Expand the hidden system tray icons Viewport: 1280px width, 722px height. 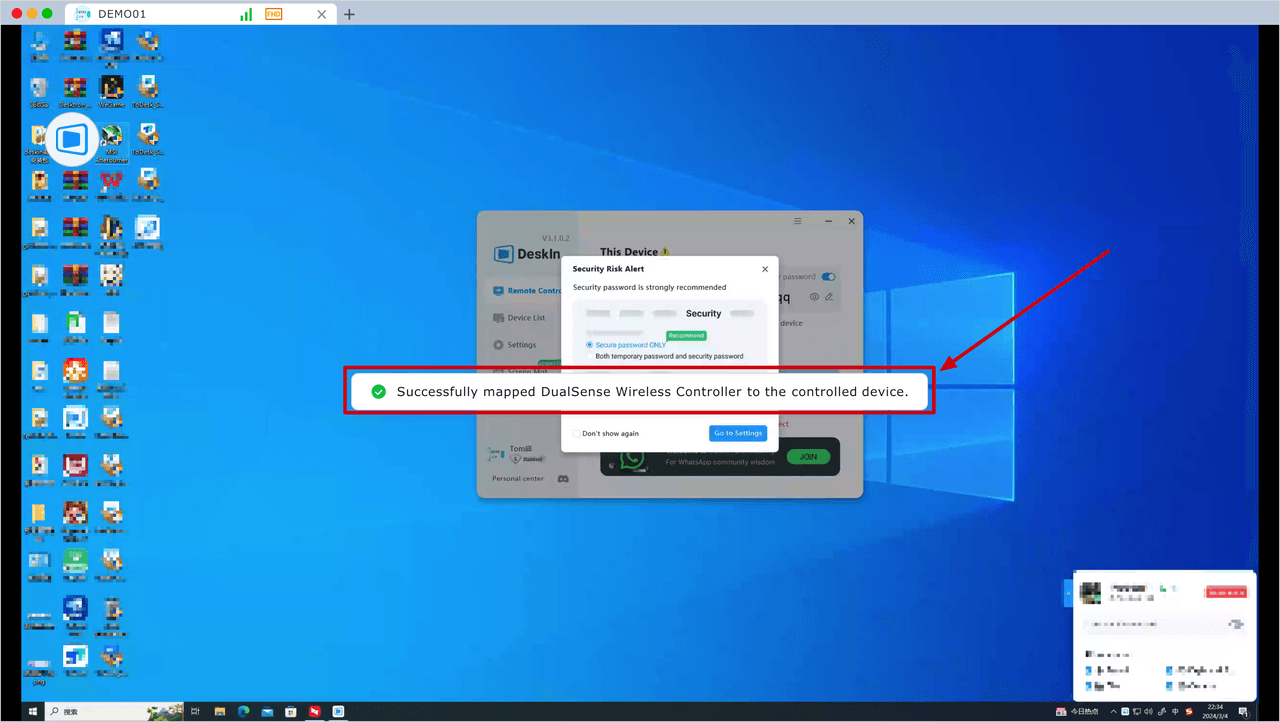click(x=1113, y=712)
